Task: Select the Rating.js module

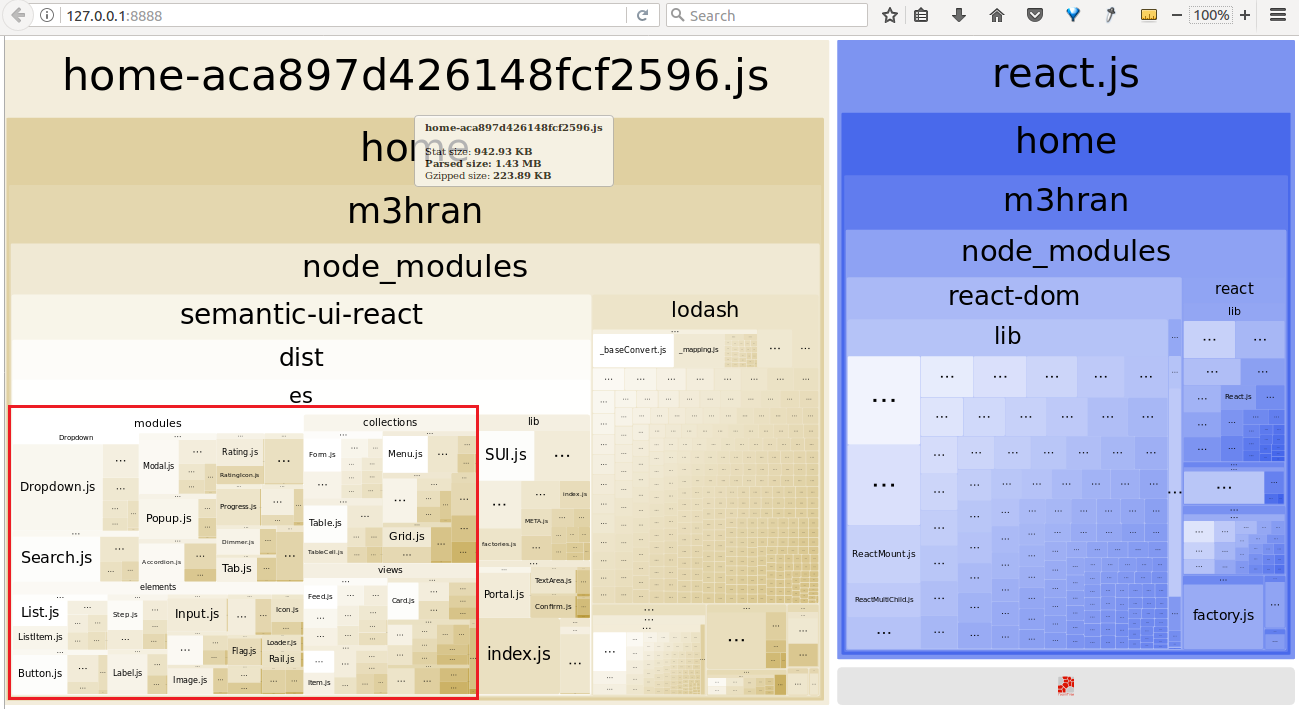Action: 240,452
